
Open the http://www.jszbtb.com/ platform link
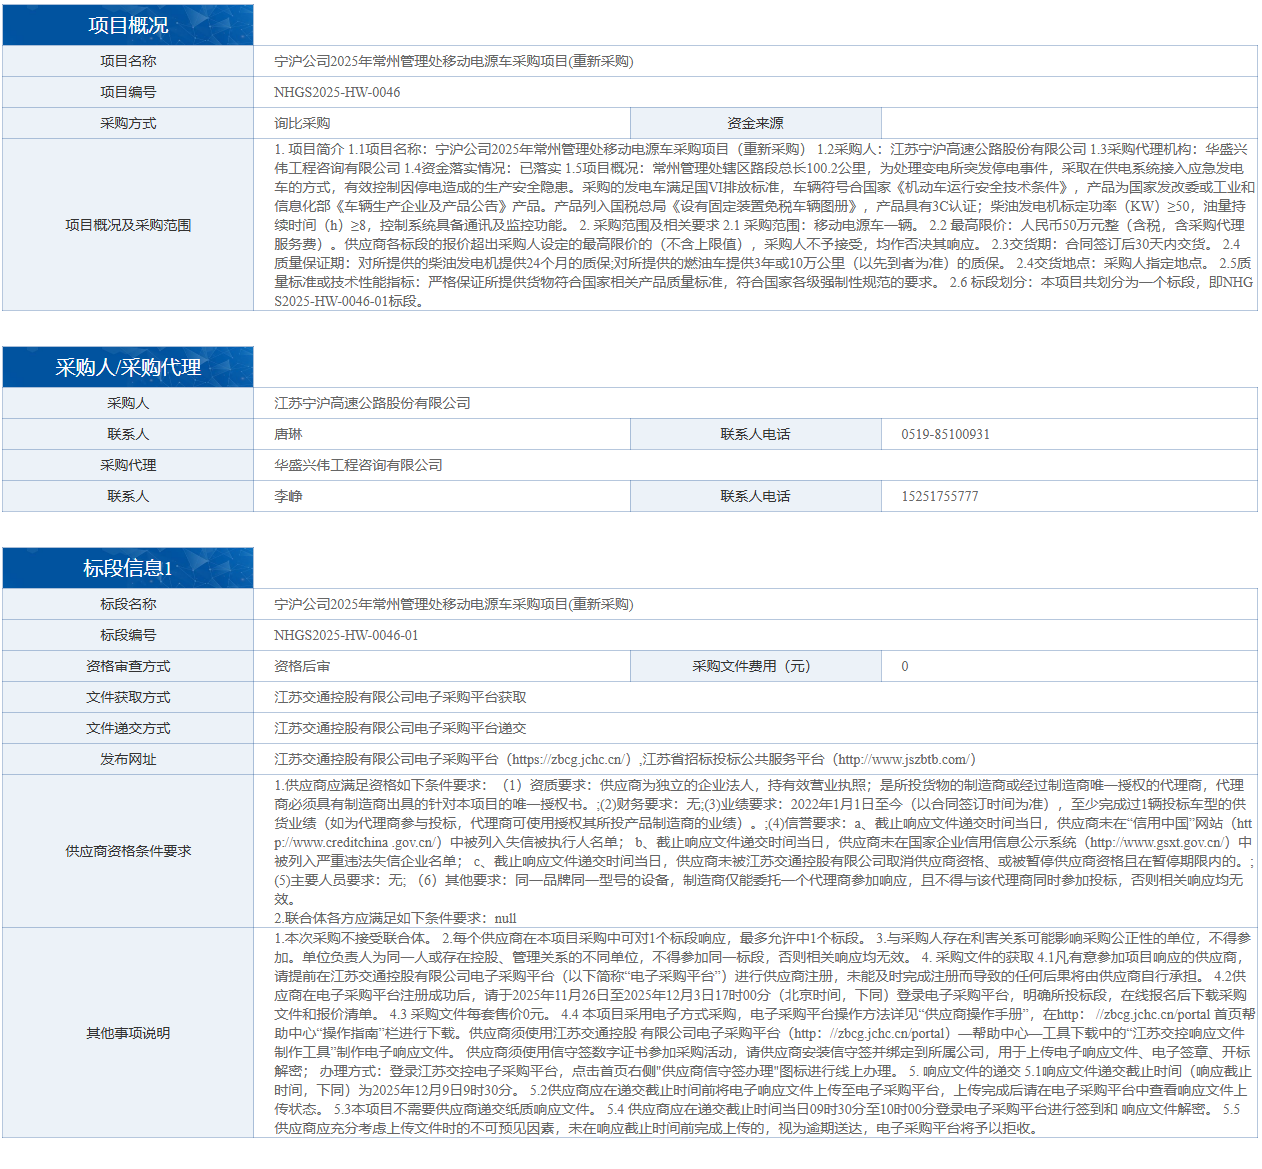pos(904,760)
